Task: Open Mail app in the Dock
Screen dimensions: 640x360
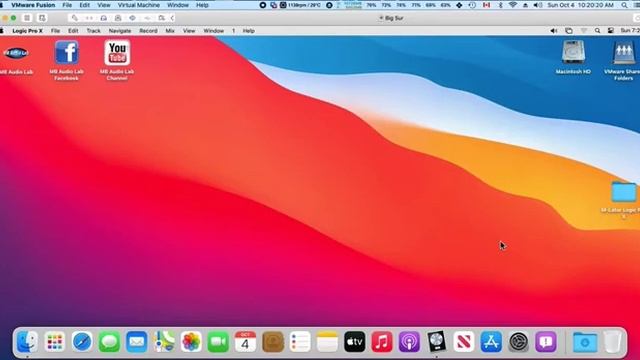Action: coord(137,342)
